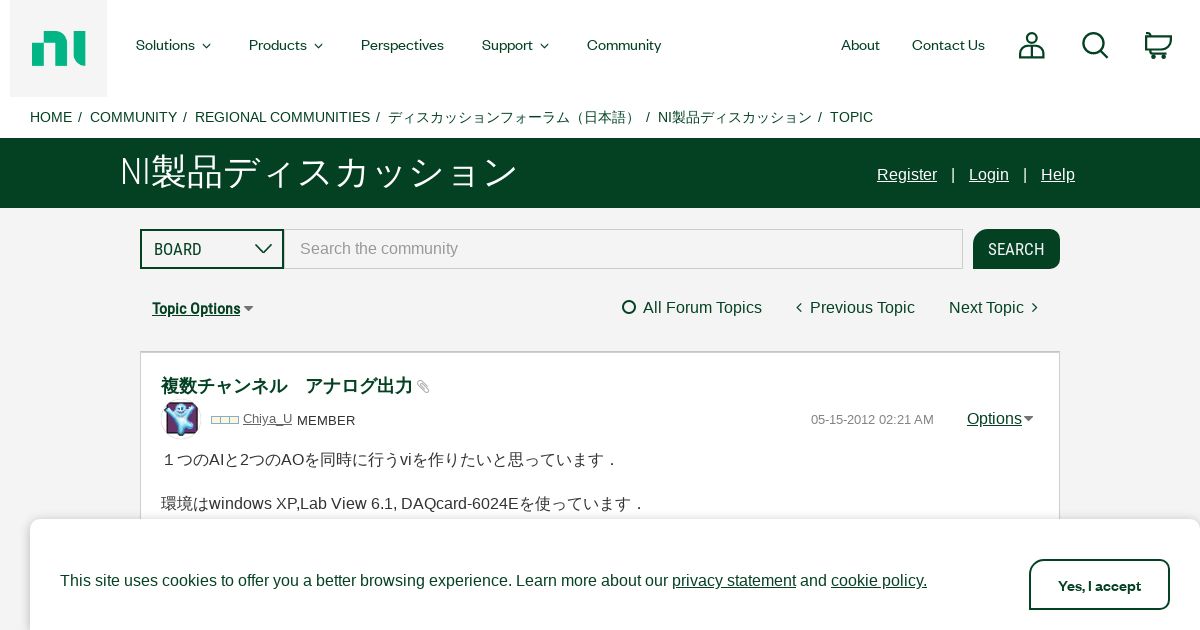The width and height of the screenshot is (1200, 630).
Task: Click the SEARCH button
Action: coord(1016,249)
